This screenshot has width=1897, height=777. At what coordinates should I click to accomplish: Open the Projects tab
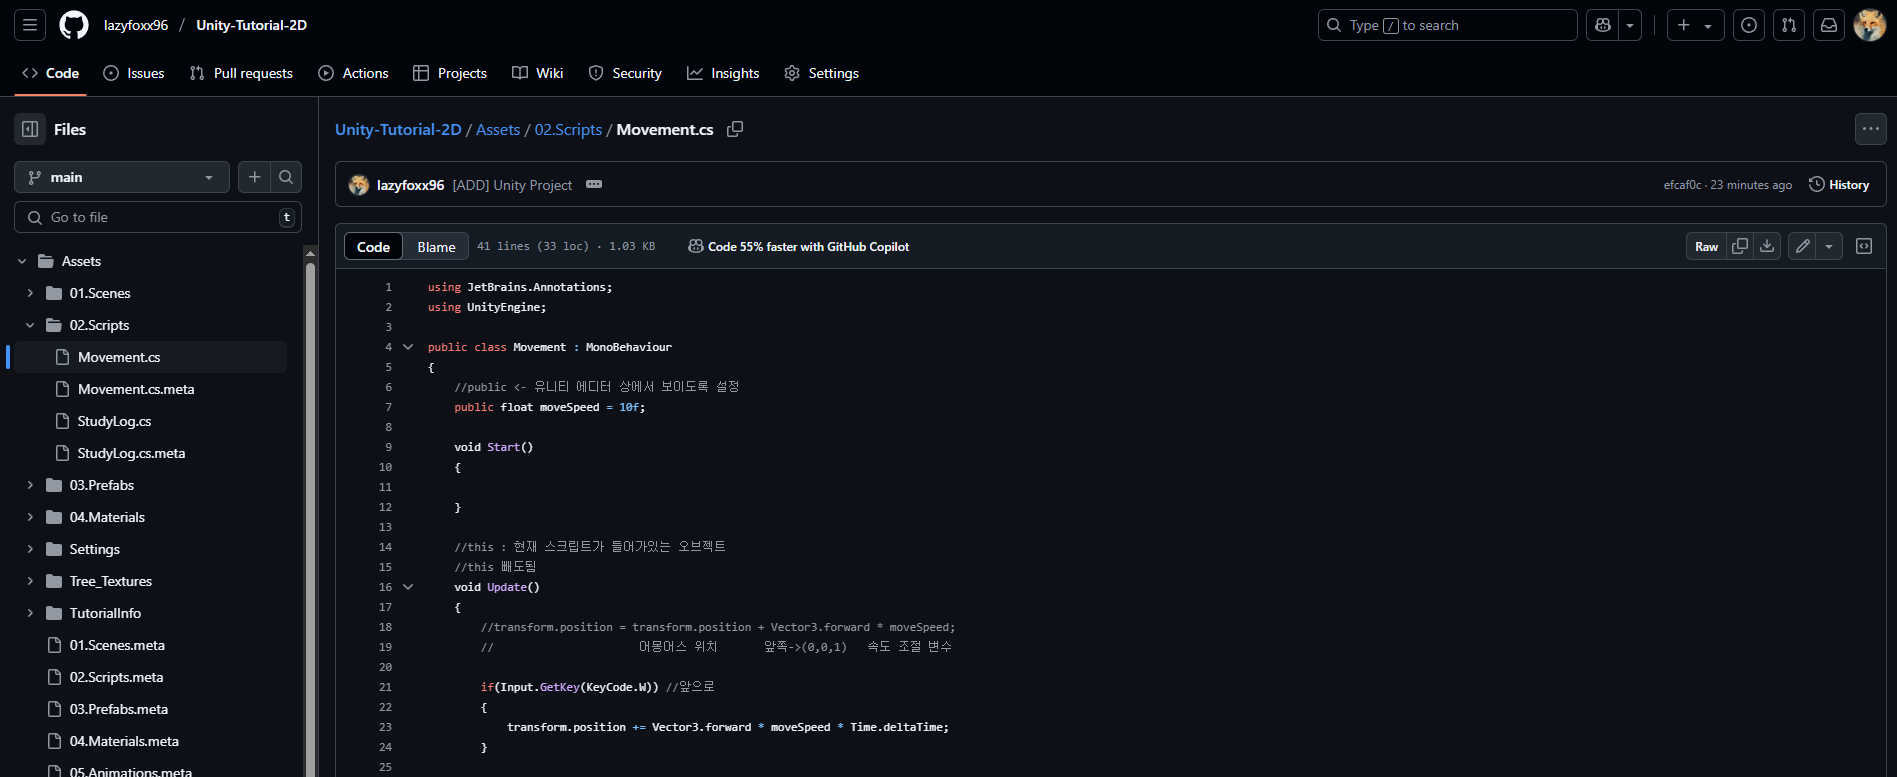point(450,73)
